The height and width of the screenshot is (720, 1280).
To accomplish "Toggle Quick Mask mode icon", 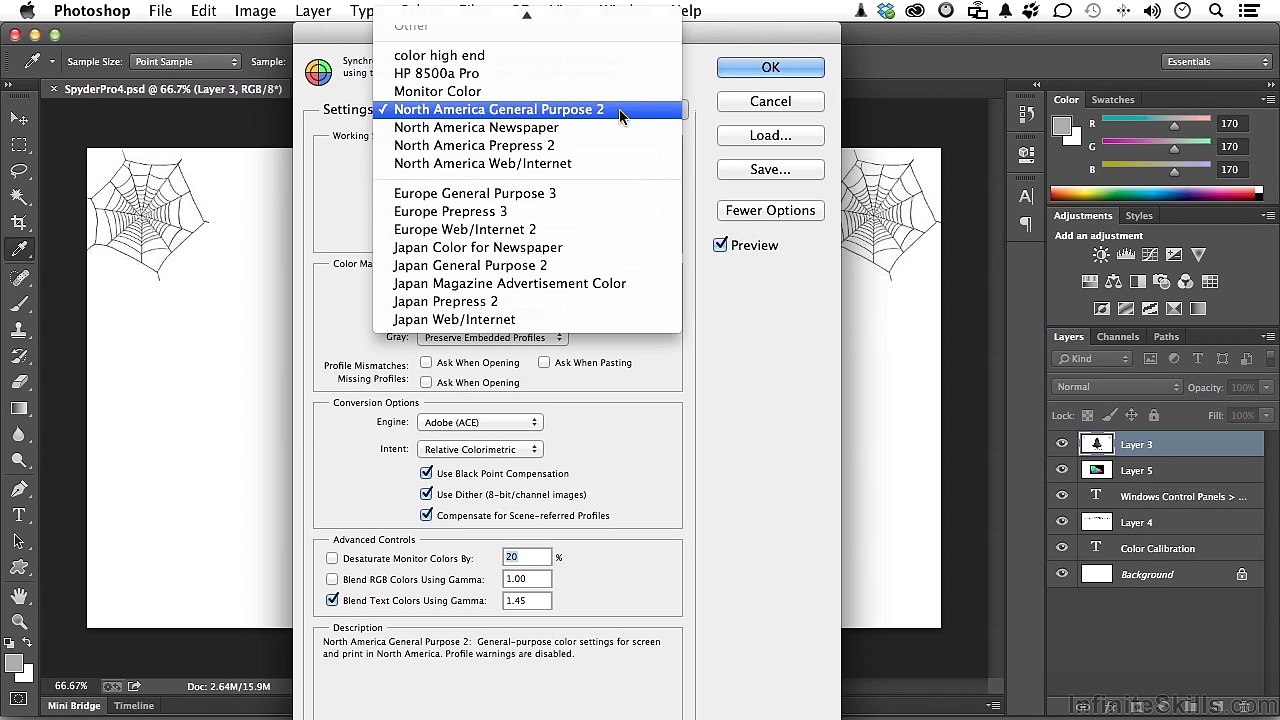I will click(x=19, y=698).
